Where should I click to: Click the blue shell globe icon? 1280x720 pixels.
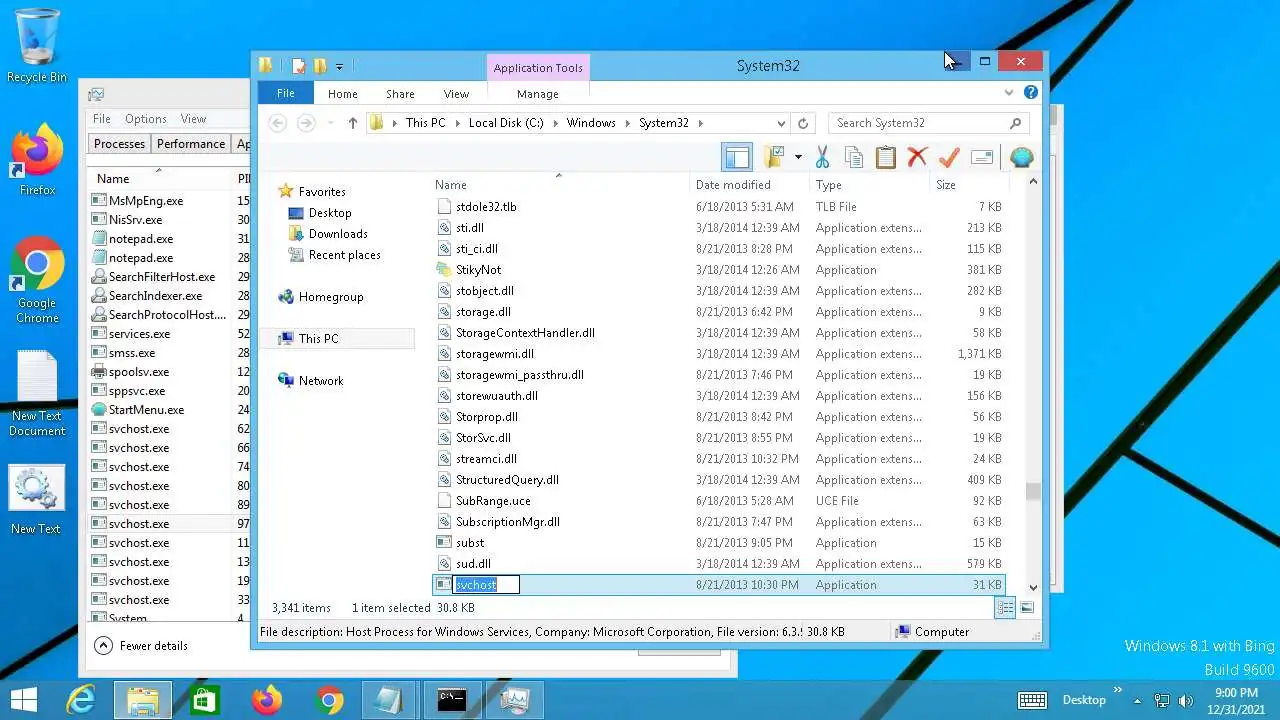(1021, 157)
